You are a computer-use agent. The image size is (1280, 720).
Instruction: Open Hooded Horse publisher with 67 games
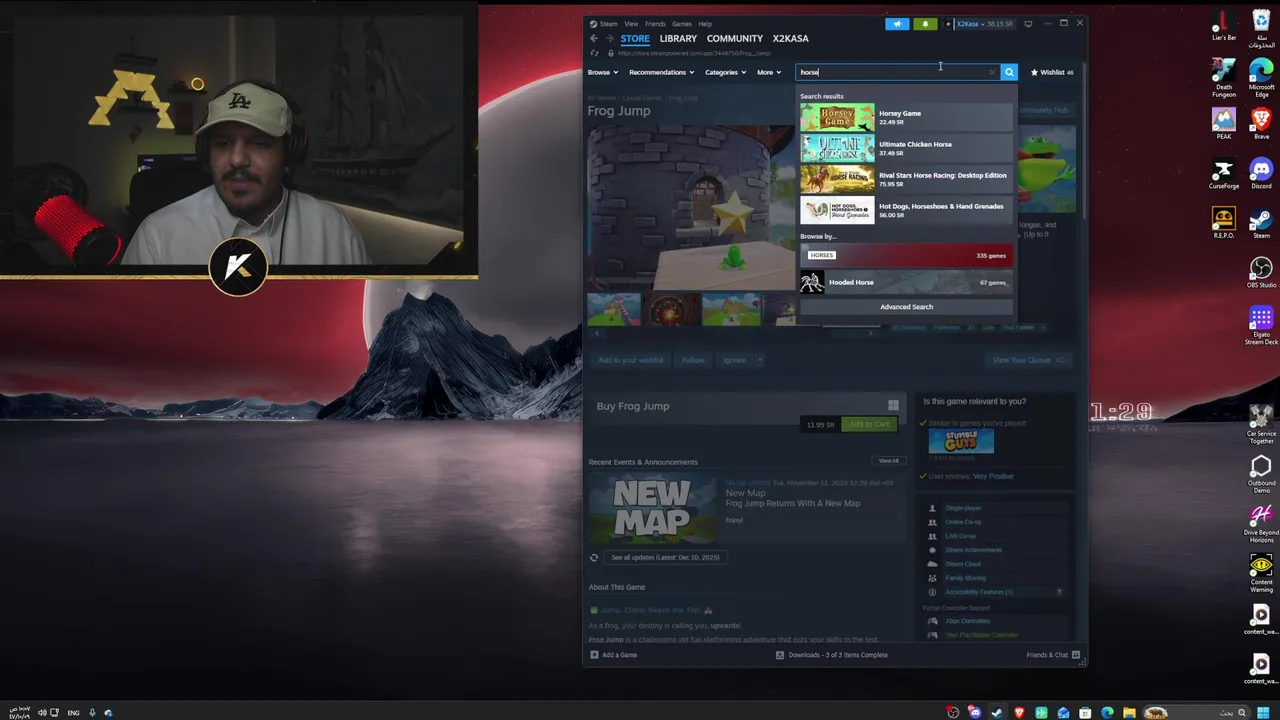[x=906, y=282]
